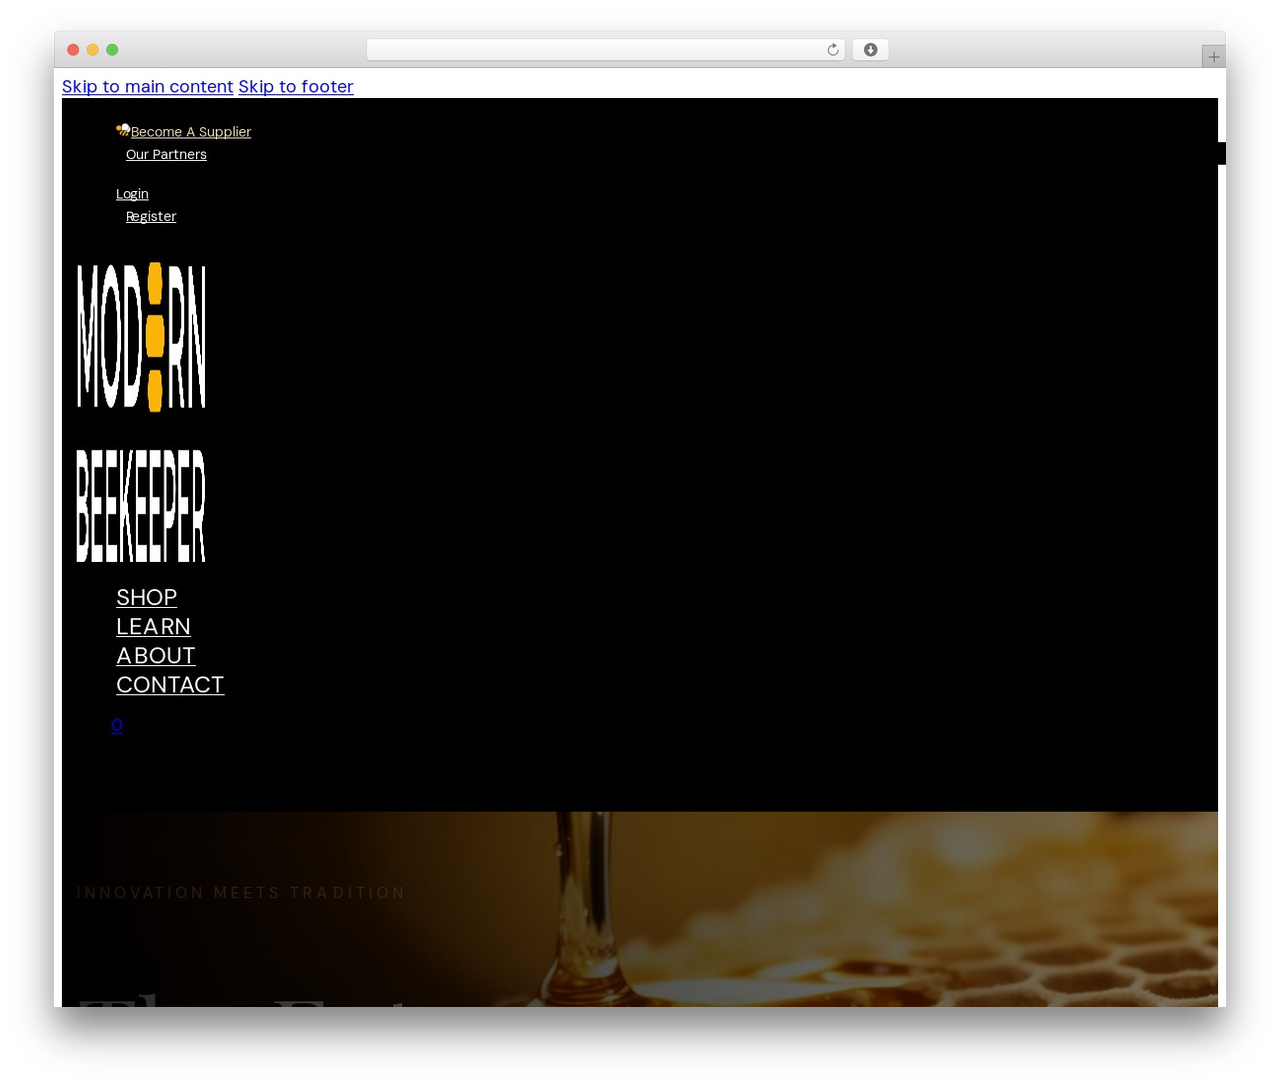The image size is (1280, 1084).
Task: Click the honeycomb hero banner image
Action: tap(640, 909)
